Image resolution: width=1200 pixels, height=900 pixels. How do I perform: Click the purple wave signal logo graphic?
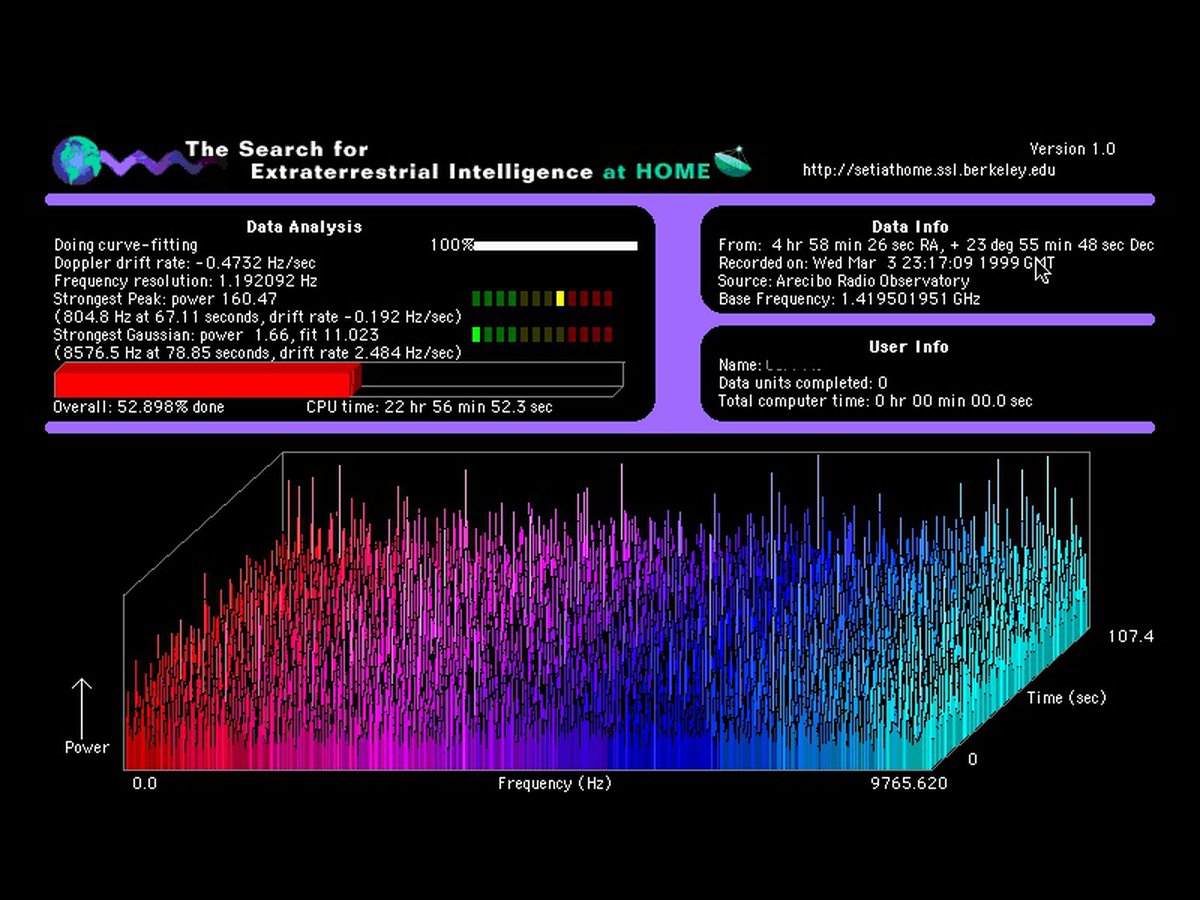(x=138, y=162)
